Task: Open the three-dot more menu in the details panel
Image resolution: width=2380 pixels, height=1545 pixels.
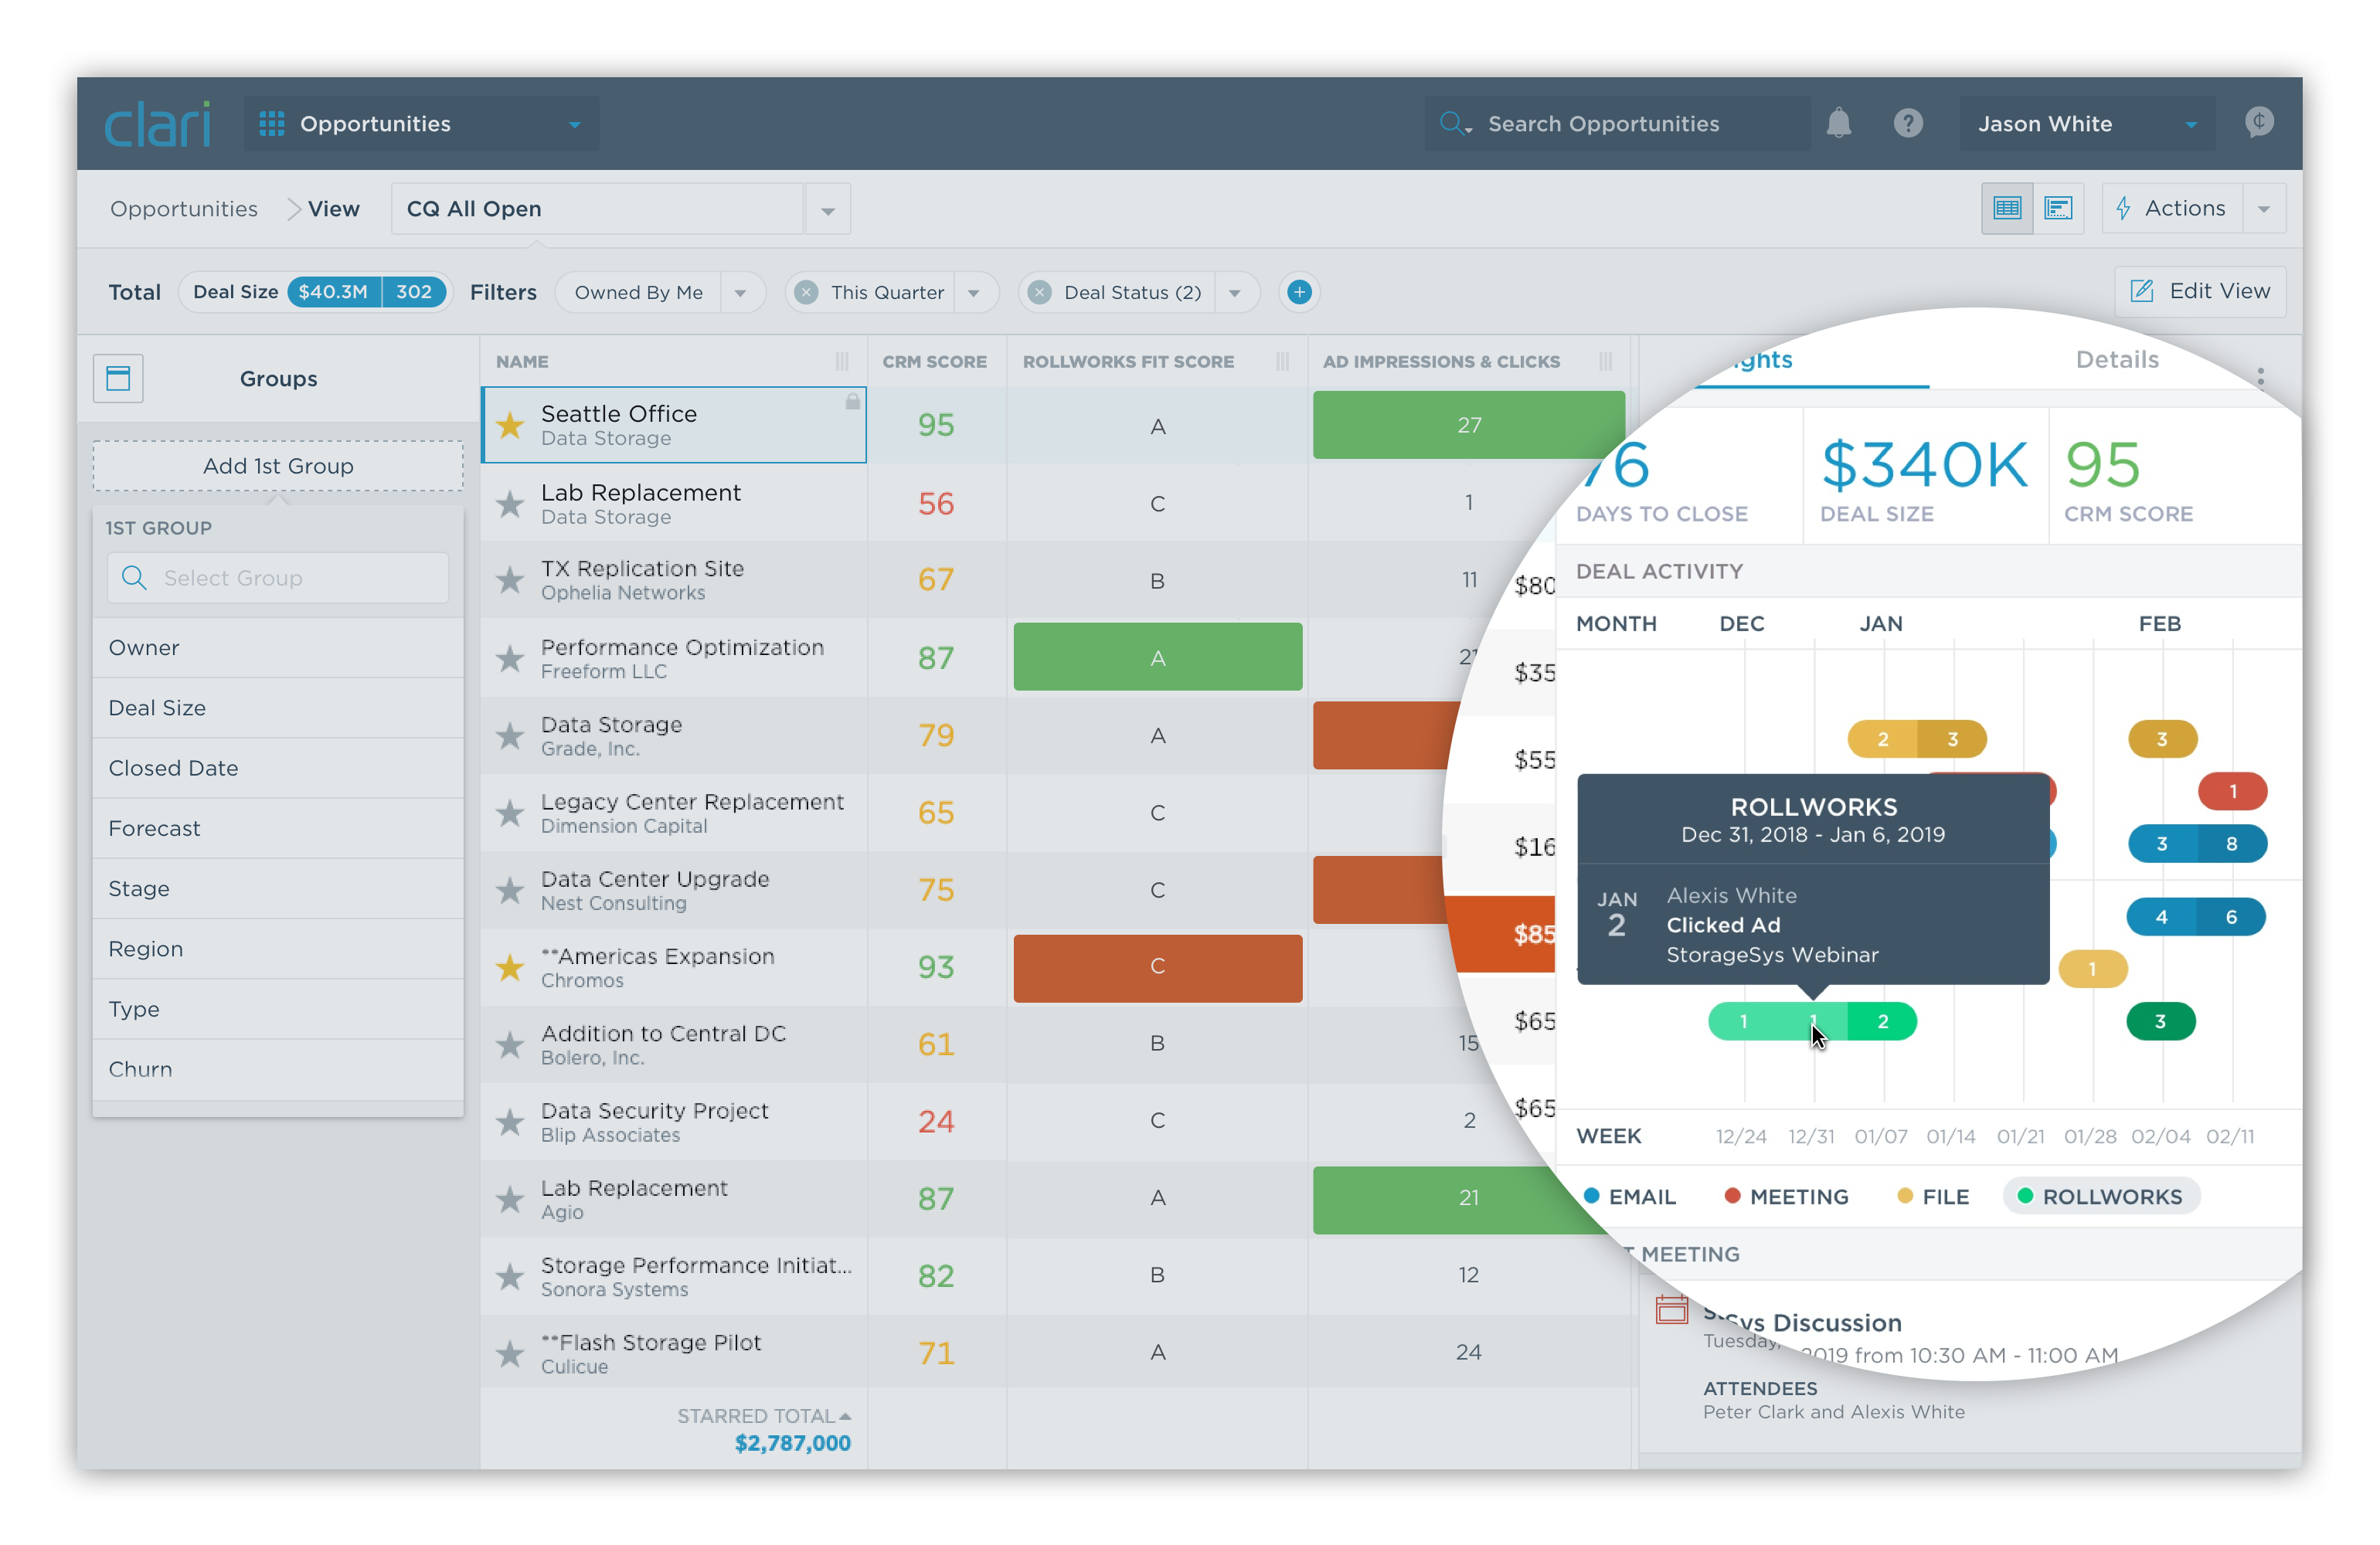Action: click(2260, 377)
